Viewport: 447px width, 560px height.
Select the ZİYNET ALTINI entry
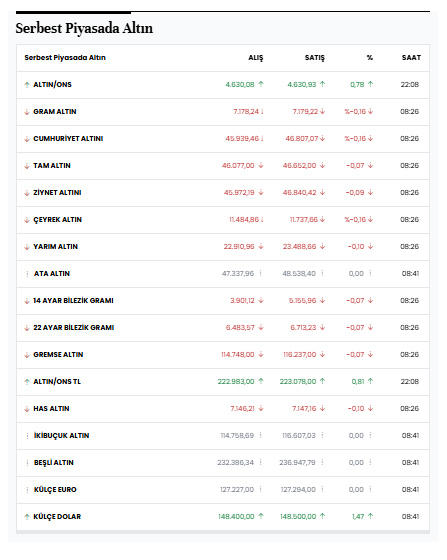click(x=57, y=192)
